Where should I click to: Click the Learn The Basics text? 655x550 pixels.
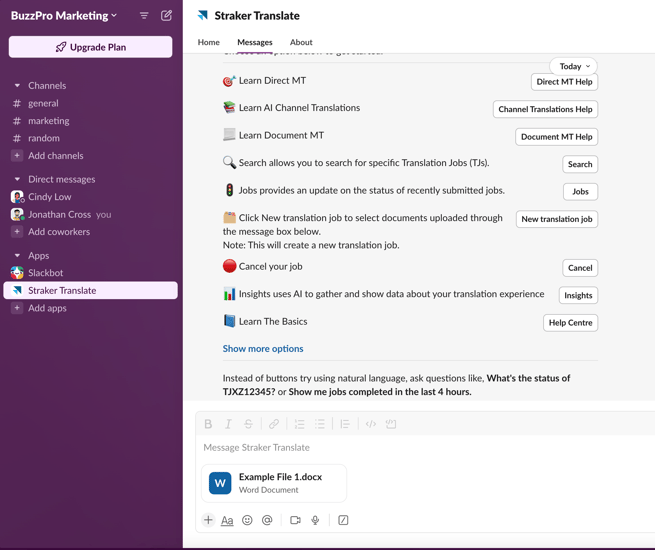tap(273, 322)
